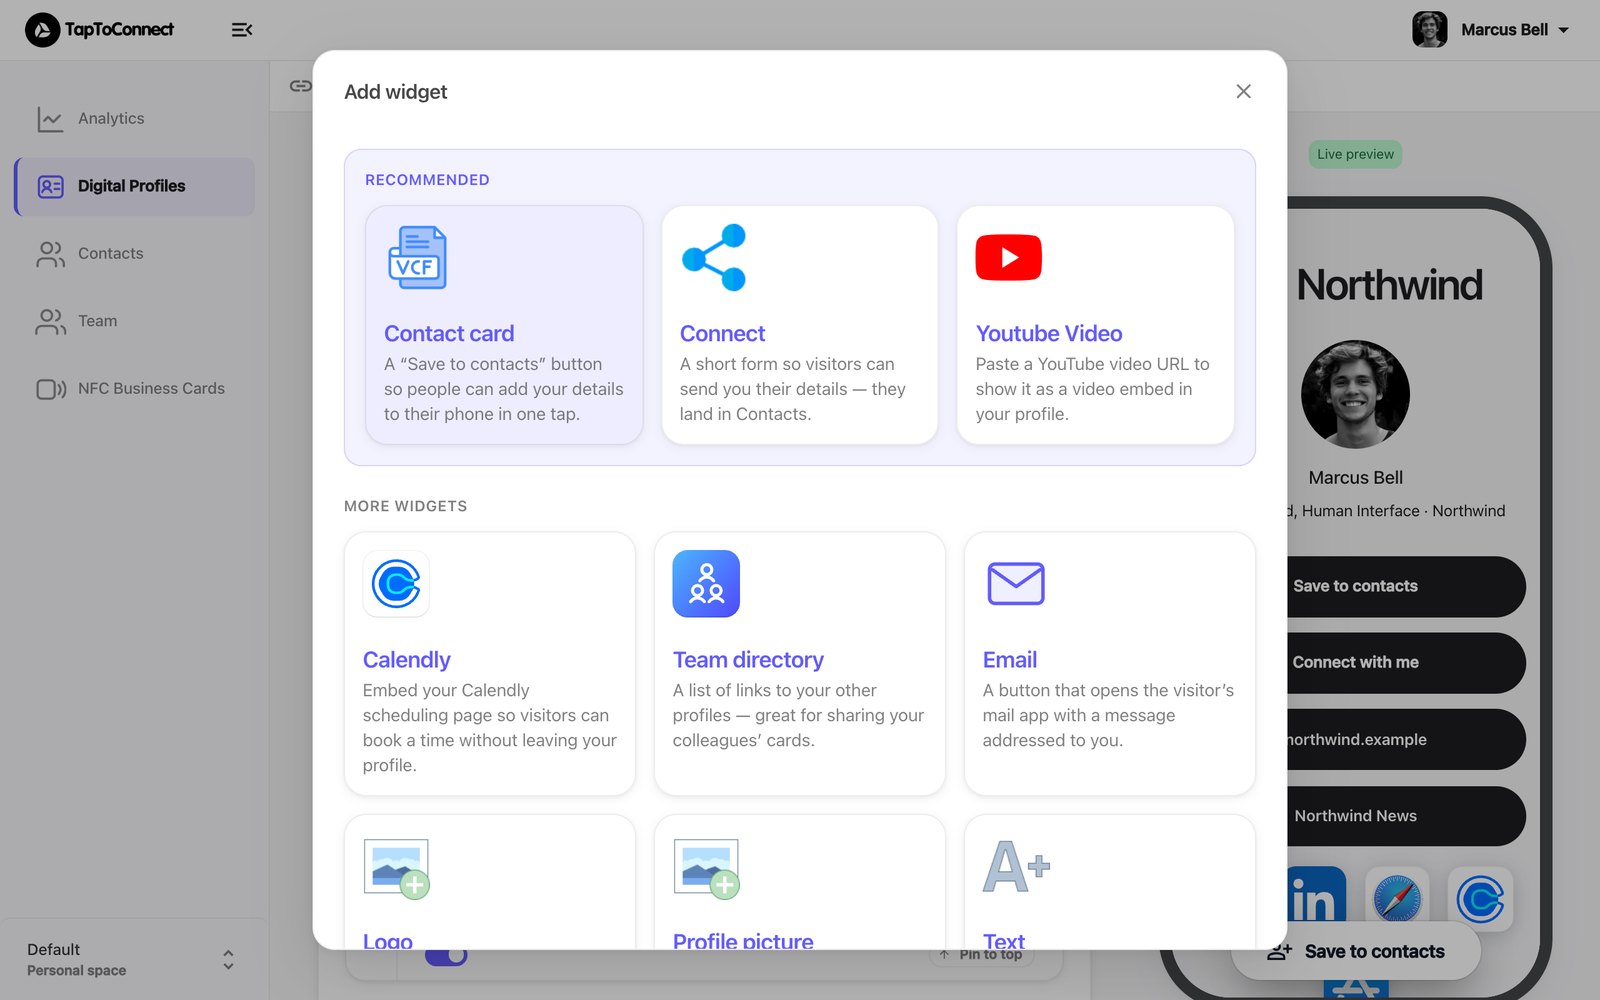Click the Contacts people icon
This screenshot has height=1000, width=1600.
click(x=50, y=254)
